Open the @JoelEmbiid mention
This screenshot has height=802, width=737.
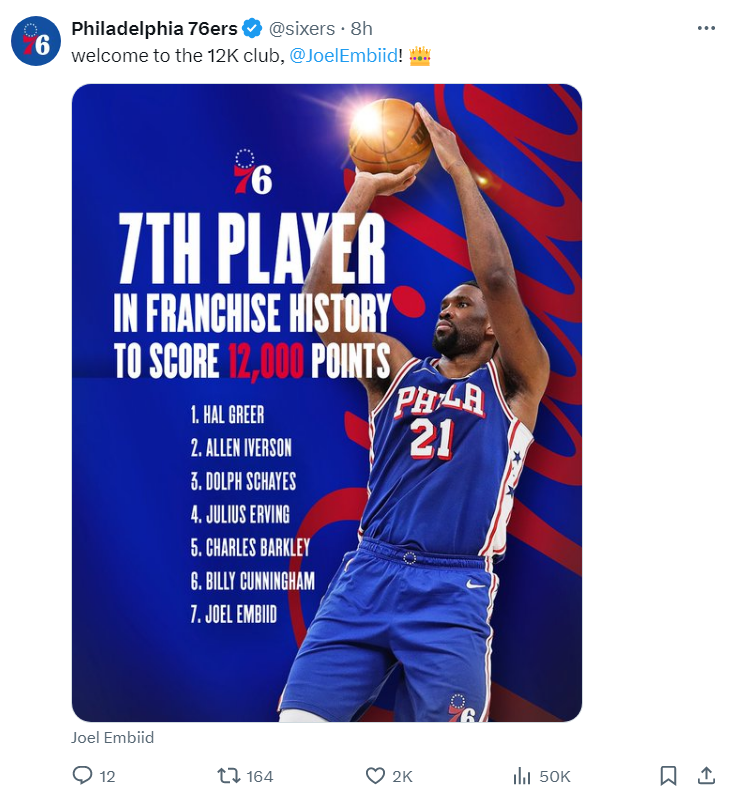click(x=343, y=55)
